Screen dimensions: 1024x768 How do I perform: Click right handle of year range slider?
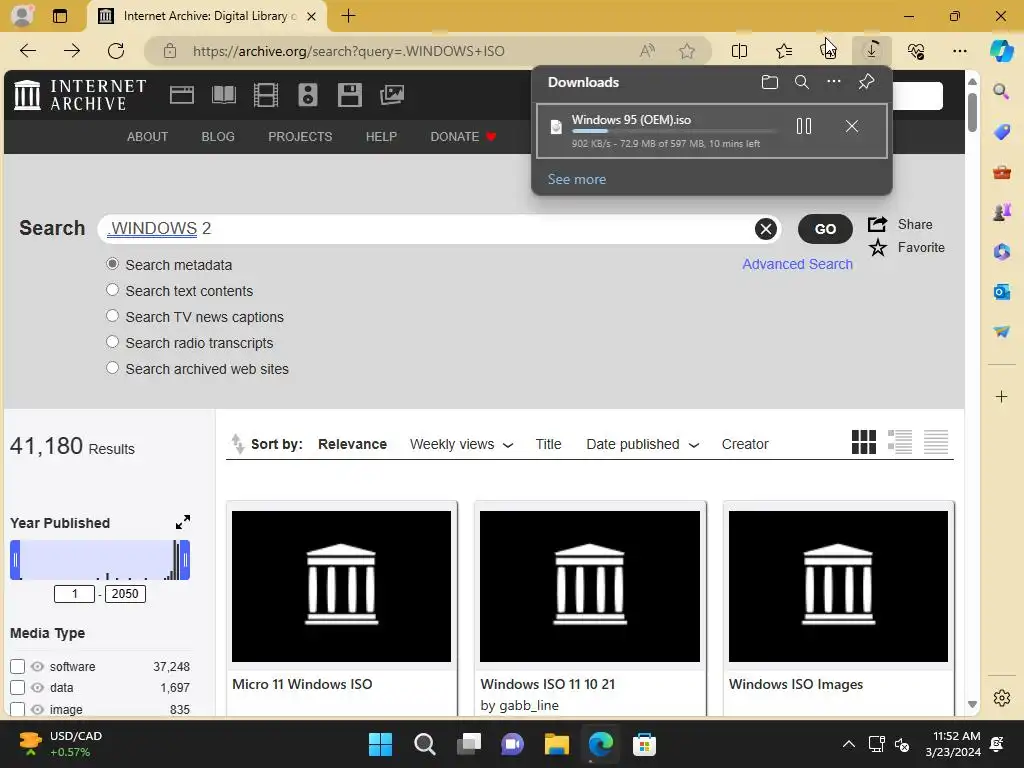click(x=185, y=560)
